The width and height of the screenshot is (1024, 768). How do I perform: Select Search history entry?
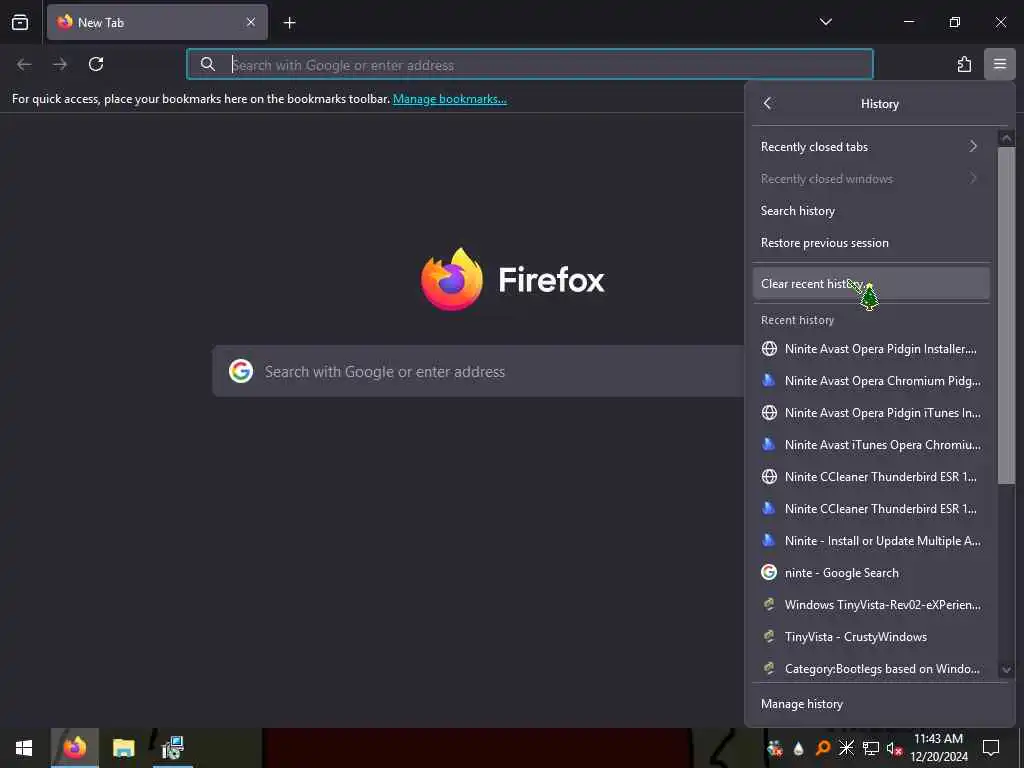871,211
